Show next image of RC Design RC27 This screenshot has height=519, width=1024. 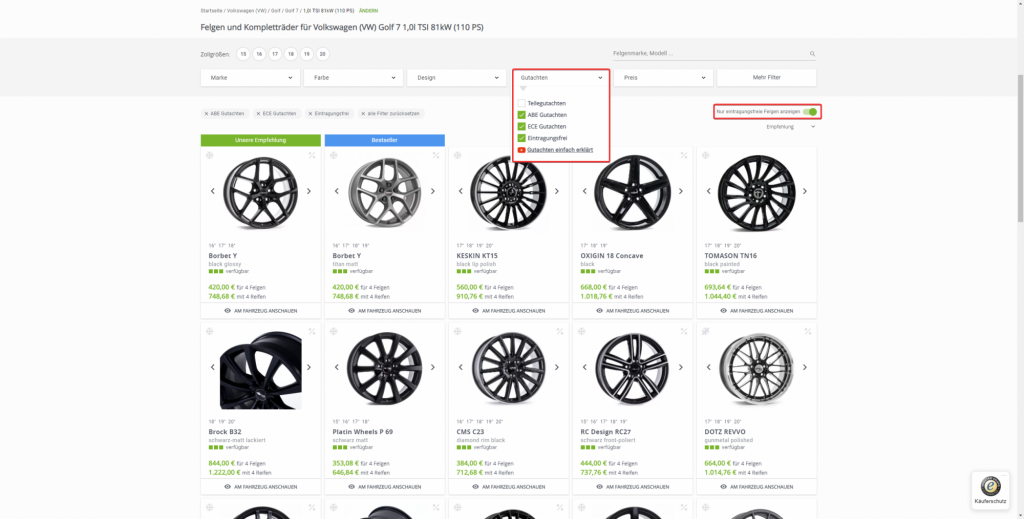pos(680,367)
